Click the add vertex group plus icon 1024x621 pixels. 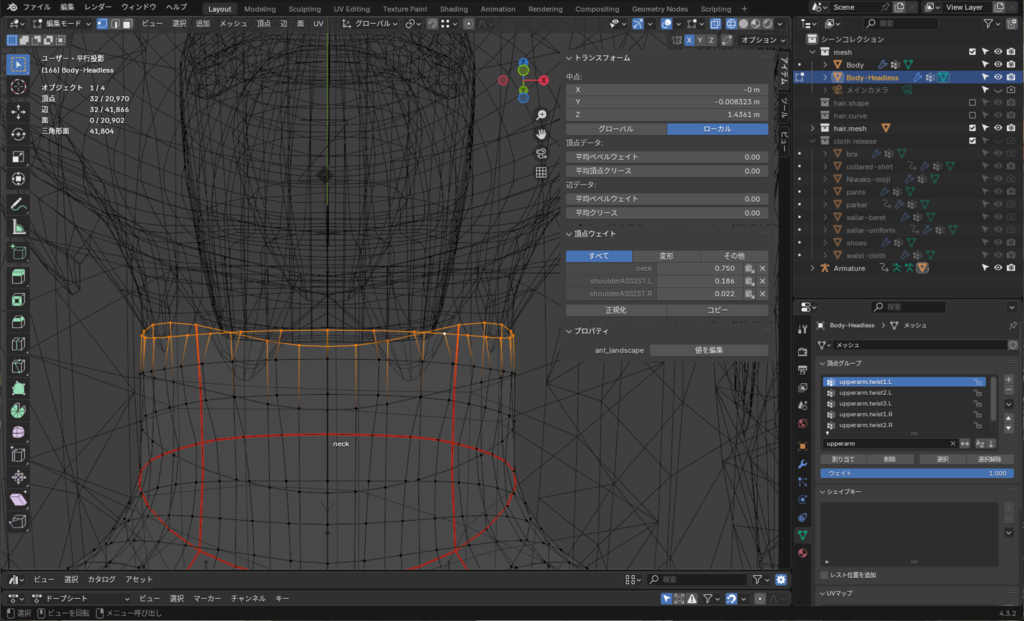pyautogui.click(x=1008, y=381)
